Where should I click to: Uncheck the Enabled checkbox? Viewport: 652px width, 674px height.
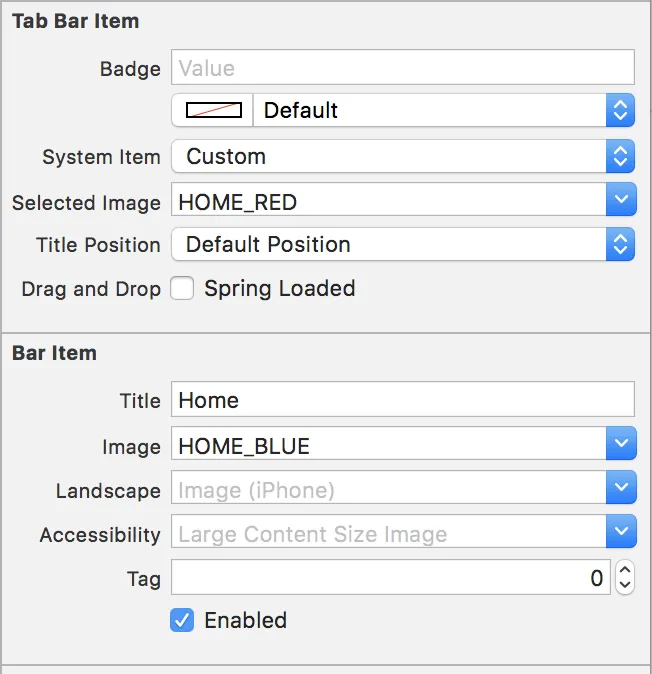point(182,620)
